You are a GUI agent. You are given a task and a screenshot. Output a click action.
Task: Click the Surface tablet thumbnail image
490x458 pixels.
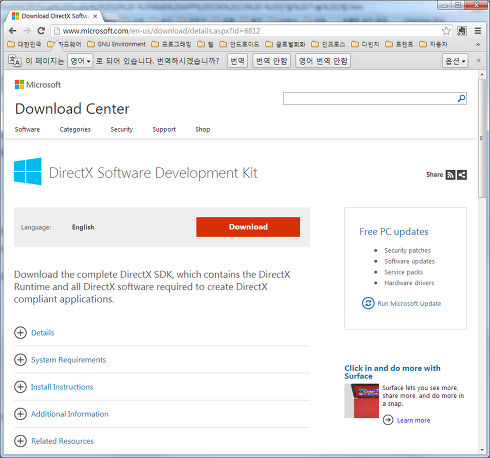pyautogui.click(x=362, y=401)
